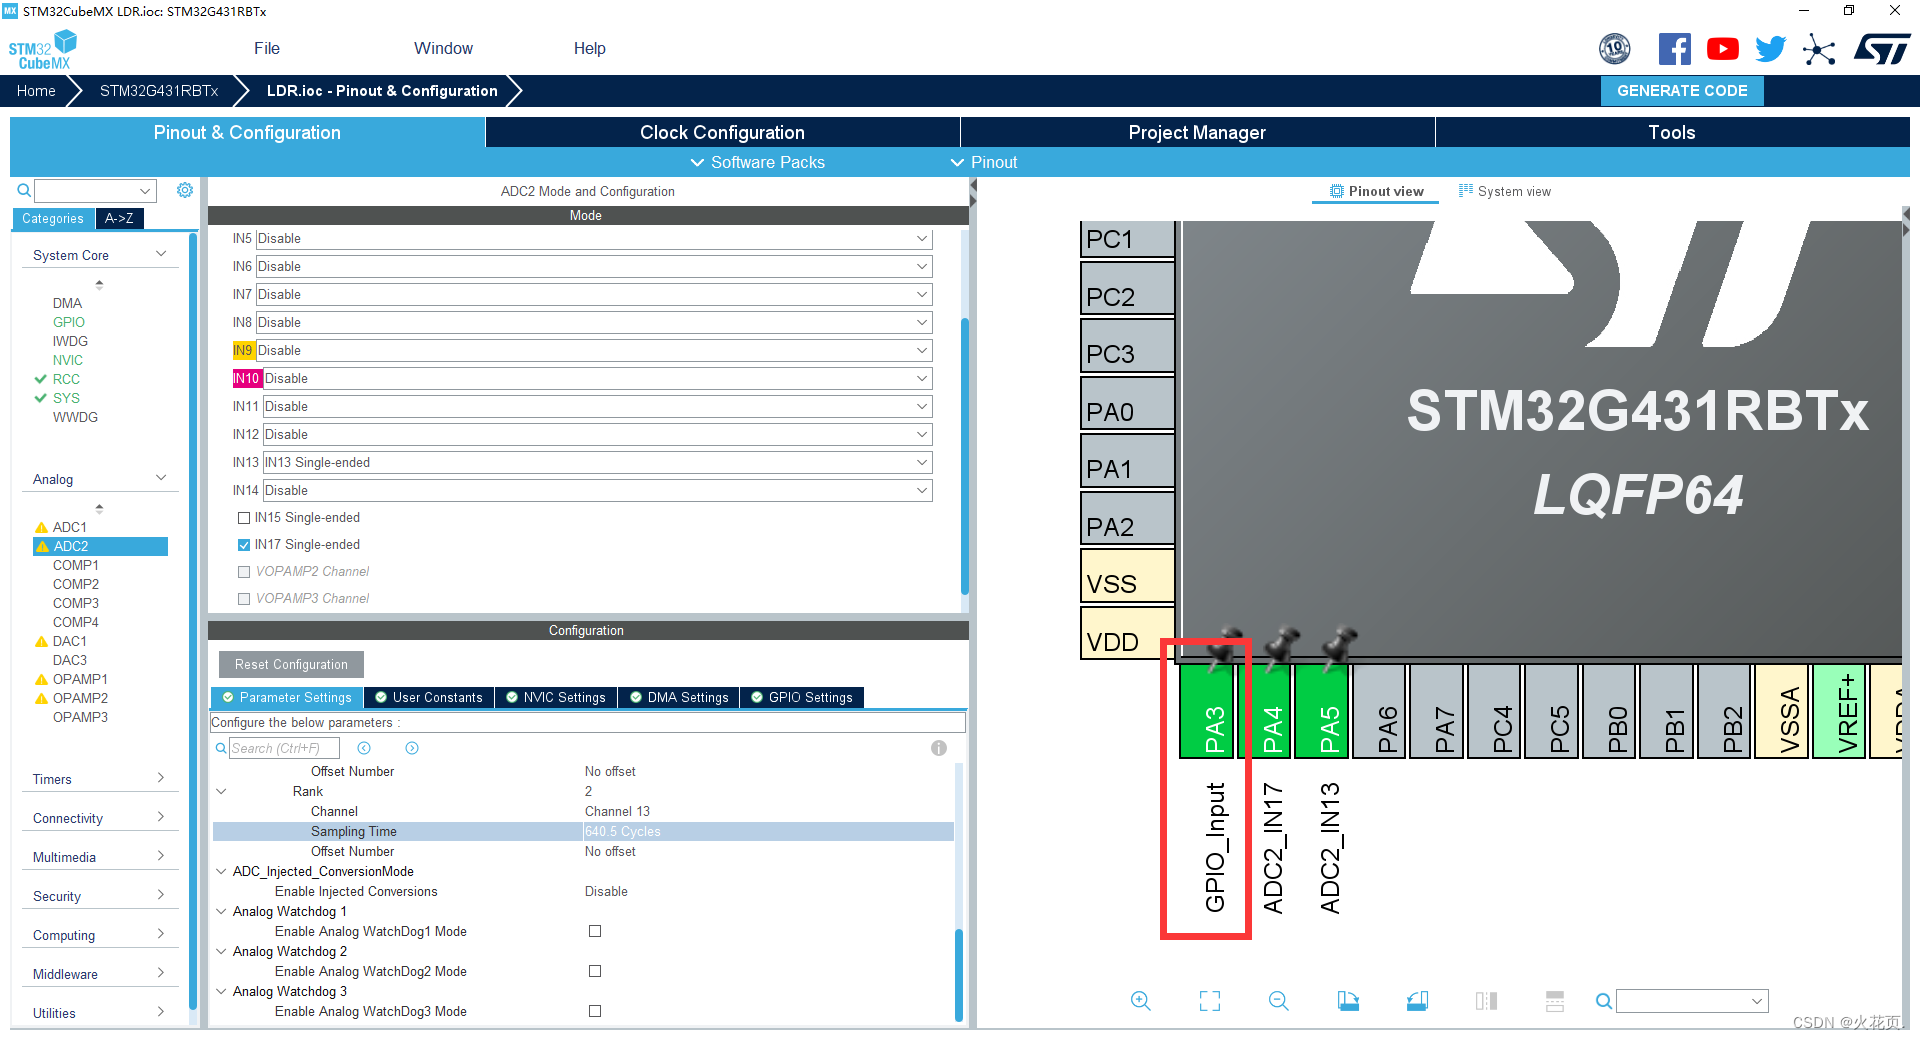1920x1040 pixels.
Task: Click the GENERATE CODE button
Action: 1682,91
